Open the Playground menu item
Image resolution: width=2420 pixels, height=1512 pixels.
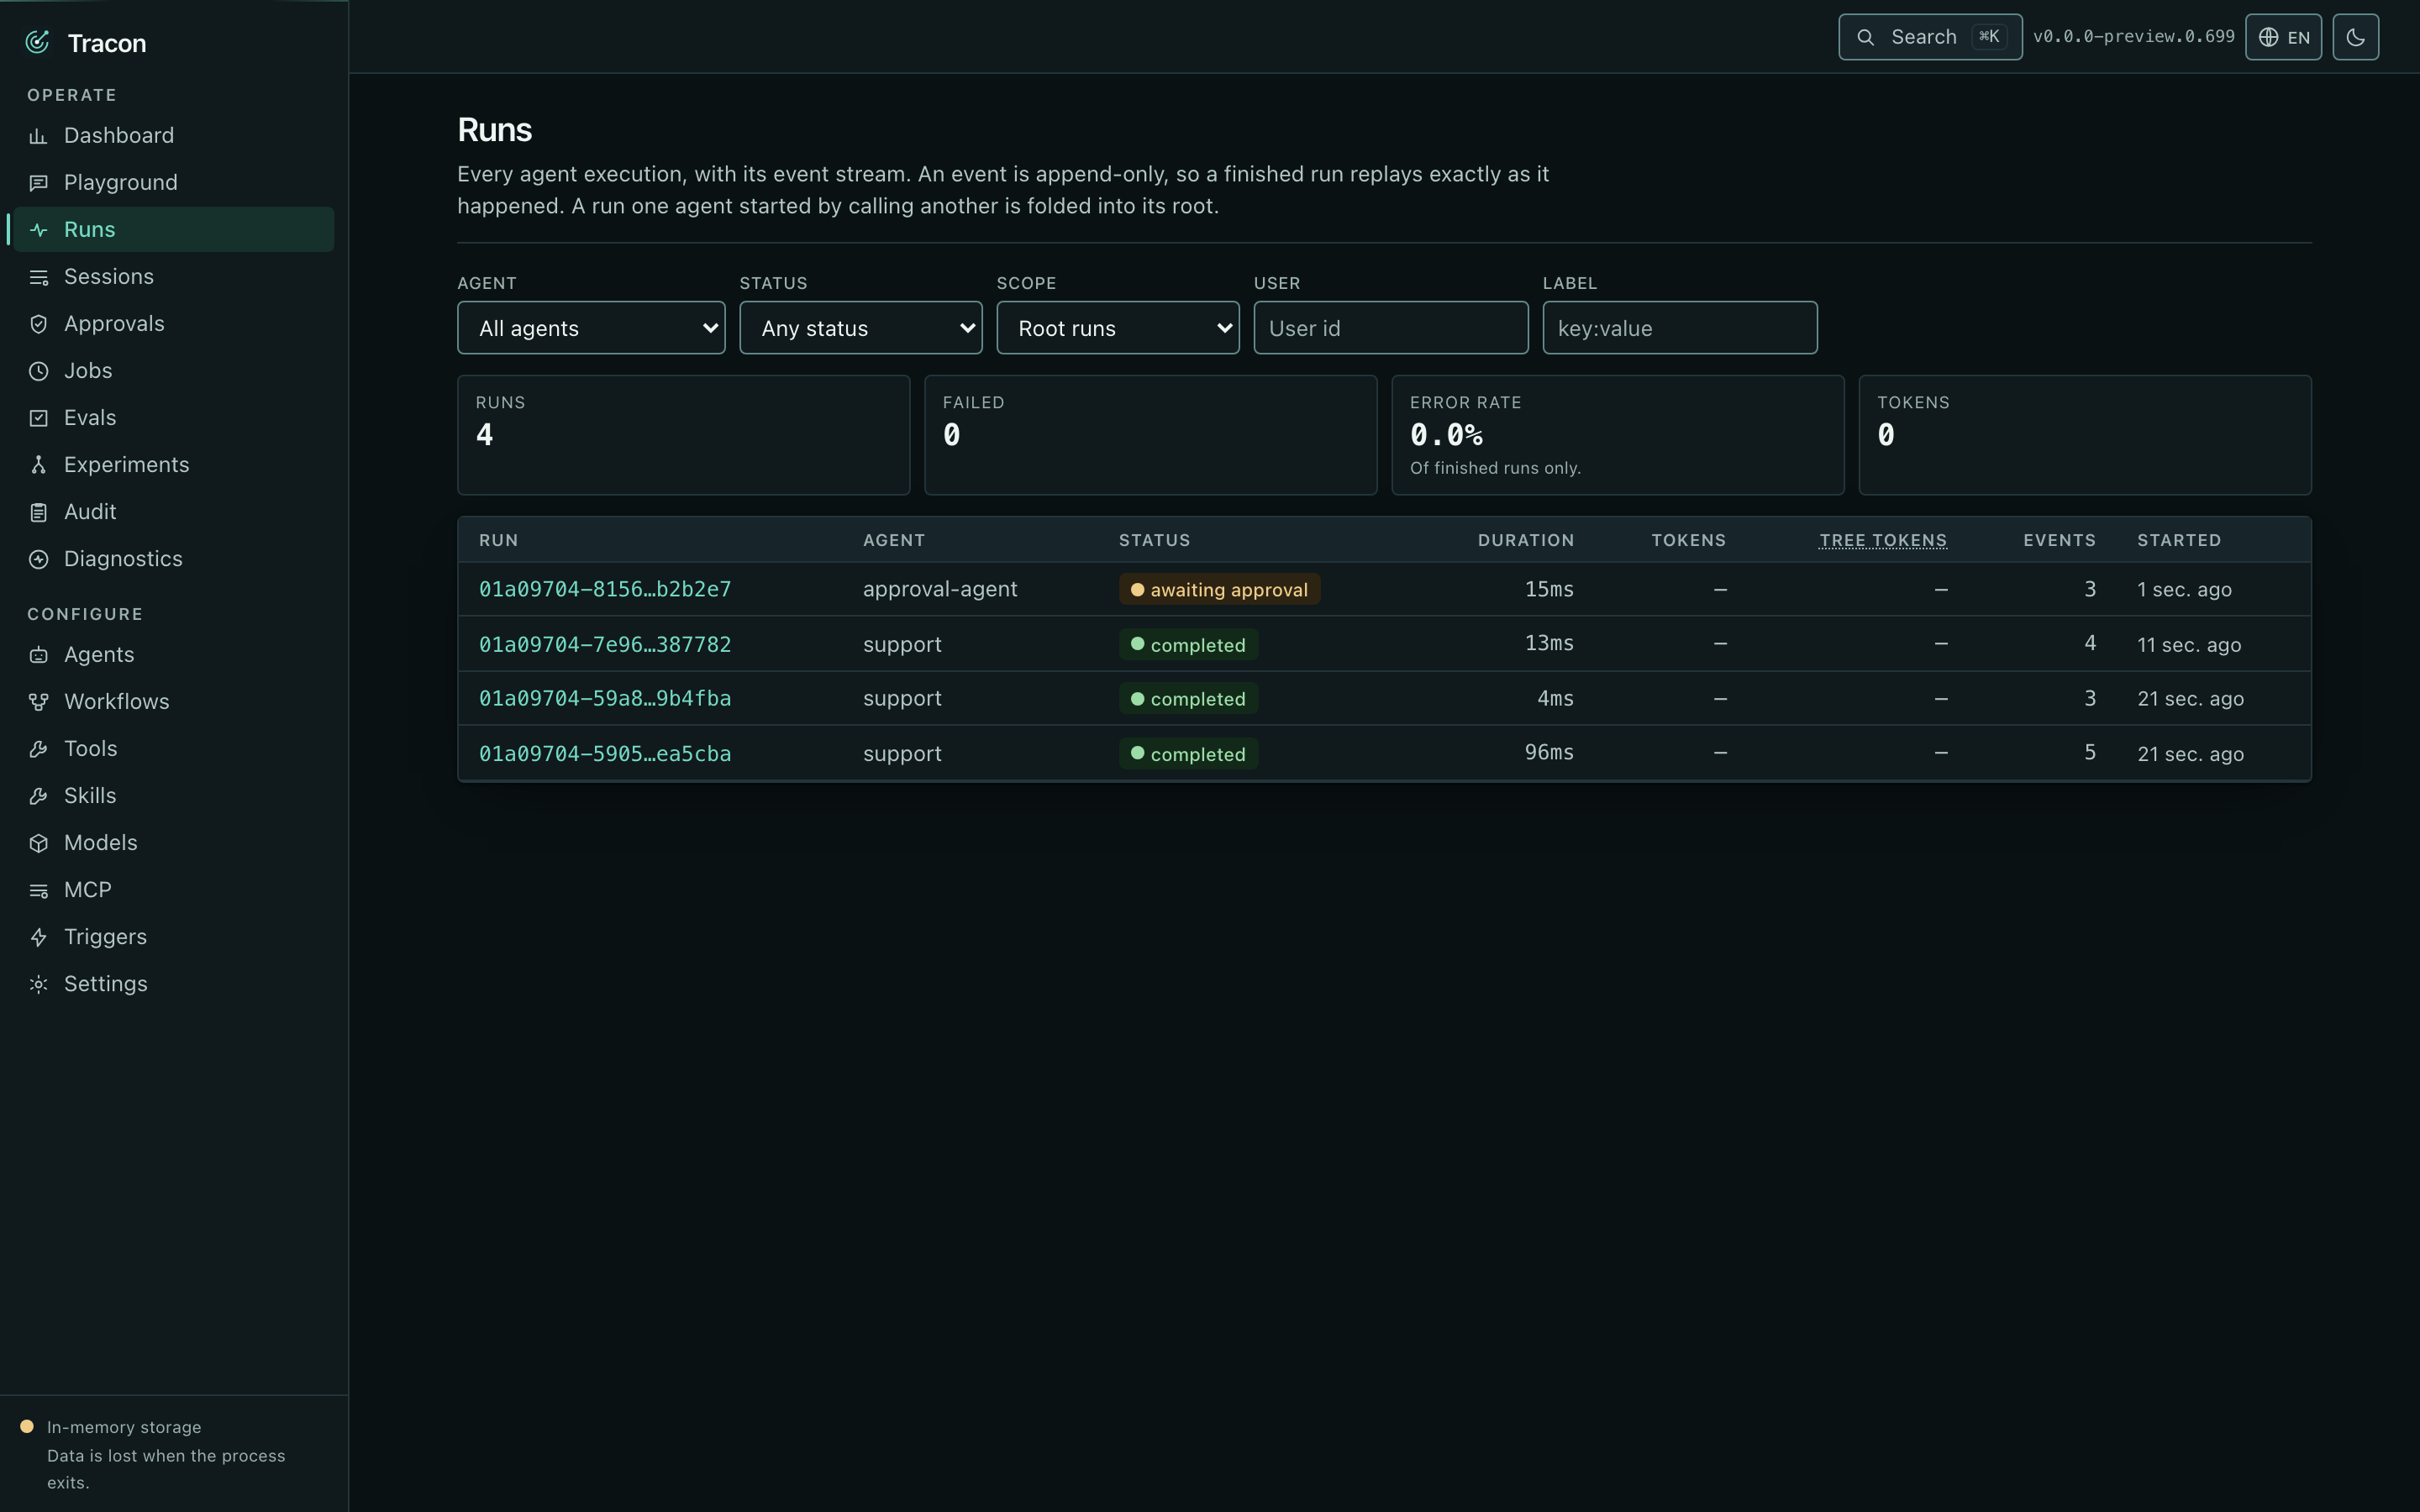[174, 183]
